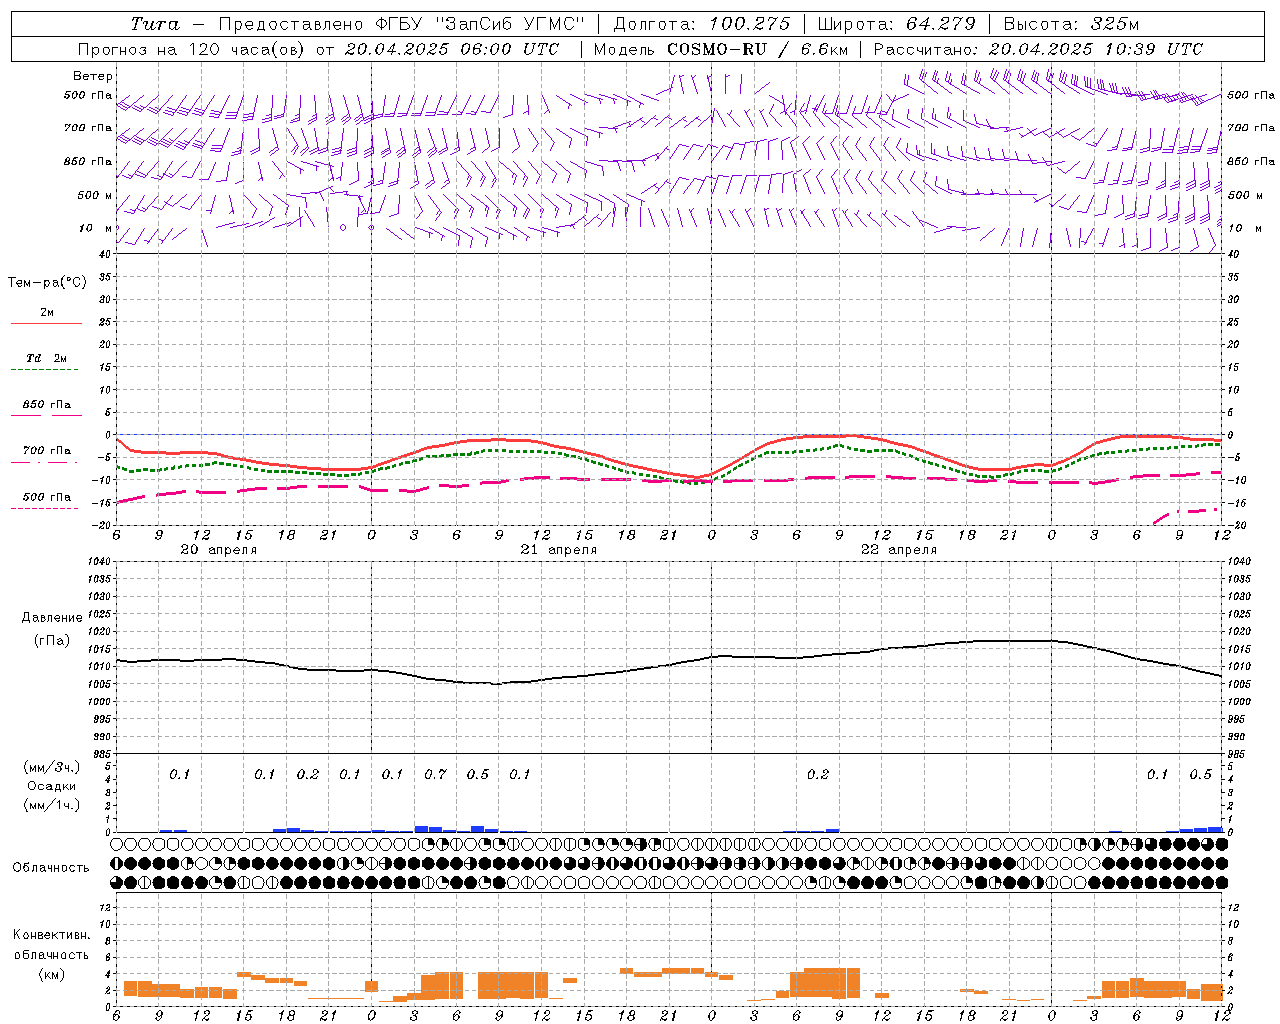Click the "20 апреля" date label
The image size is (1280, 1024).
tap(218, 550)
